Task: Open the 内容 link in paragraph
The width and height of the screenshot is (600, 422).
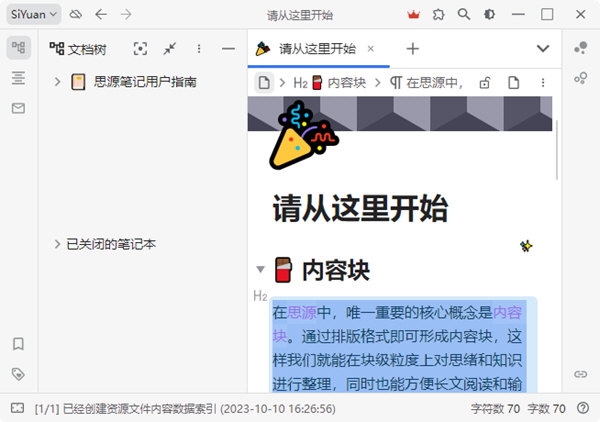Action: (x=507, y=313)
